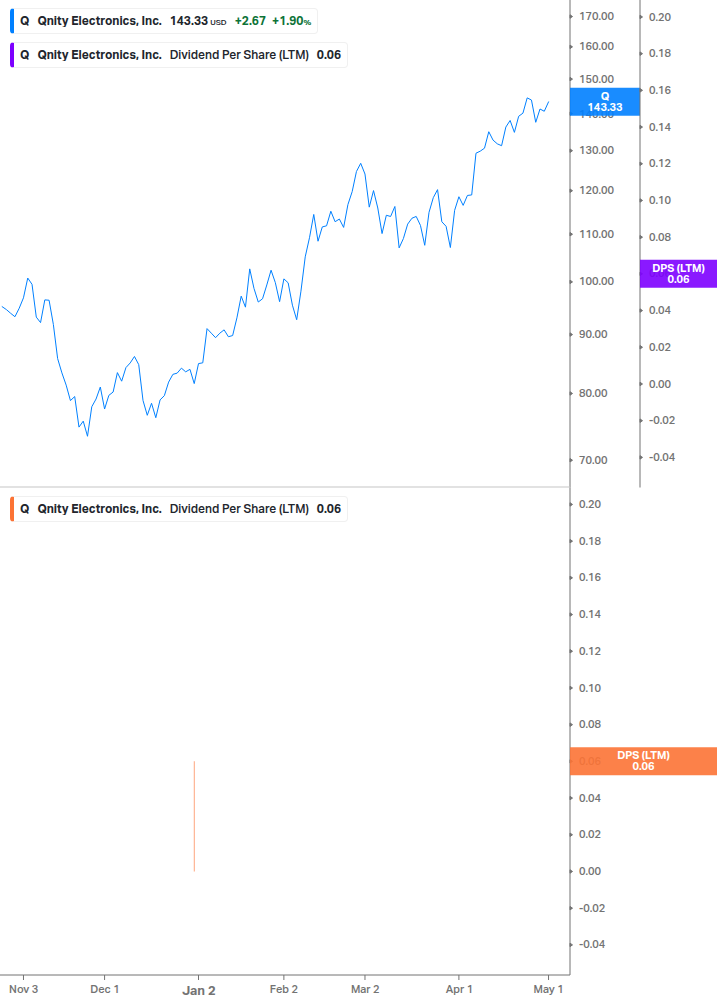This screenshot has height=1005, width=717.
Task: Click the orange dividend bar near Jan 2
Action: (194, 816)
